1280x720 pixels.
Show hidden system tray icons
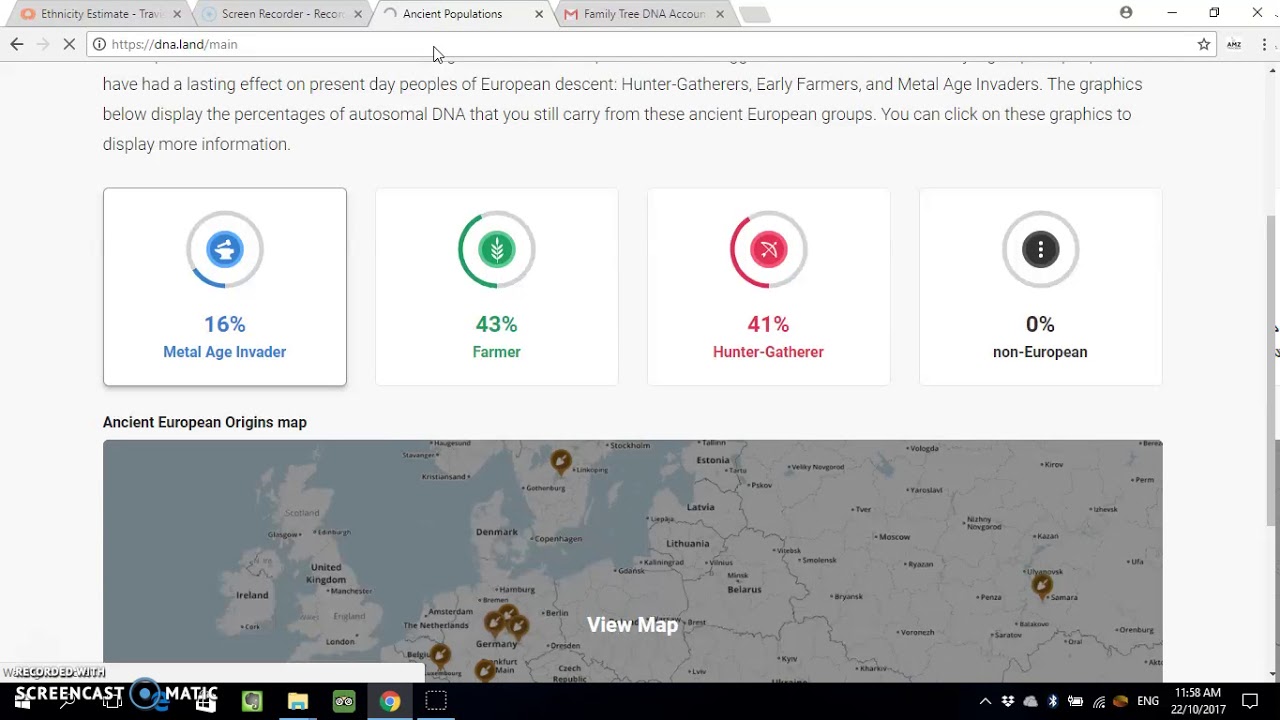tap(985, 701)
